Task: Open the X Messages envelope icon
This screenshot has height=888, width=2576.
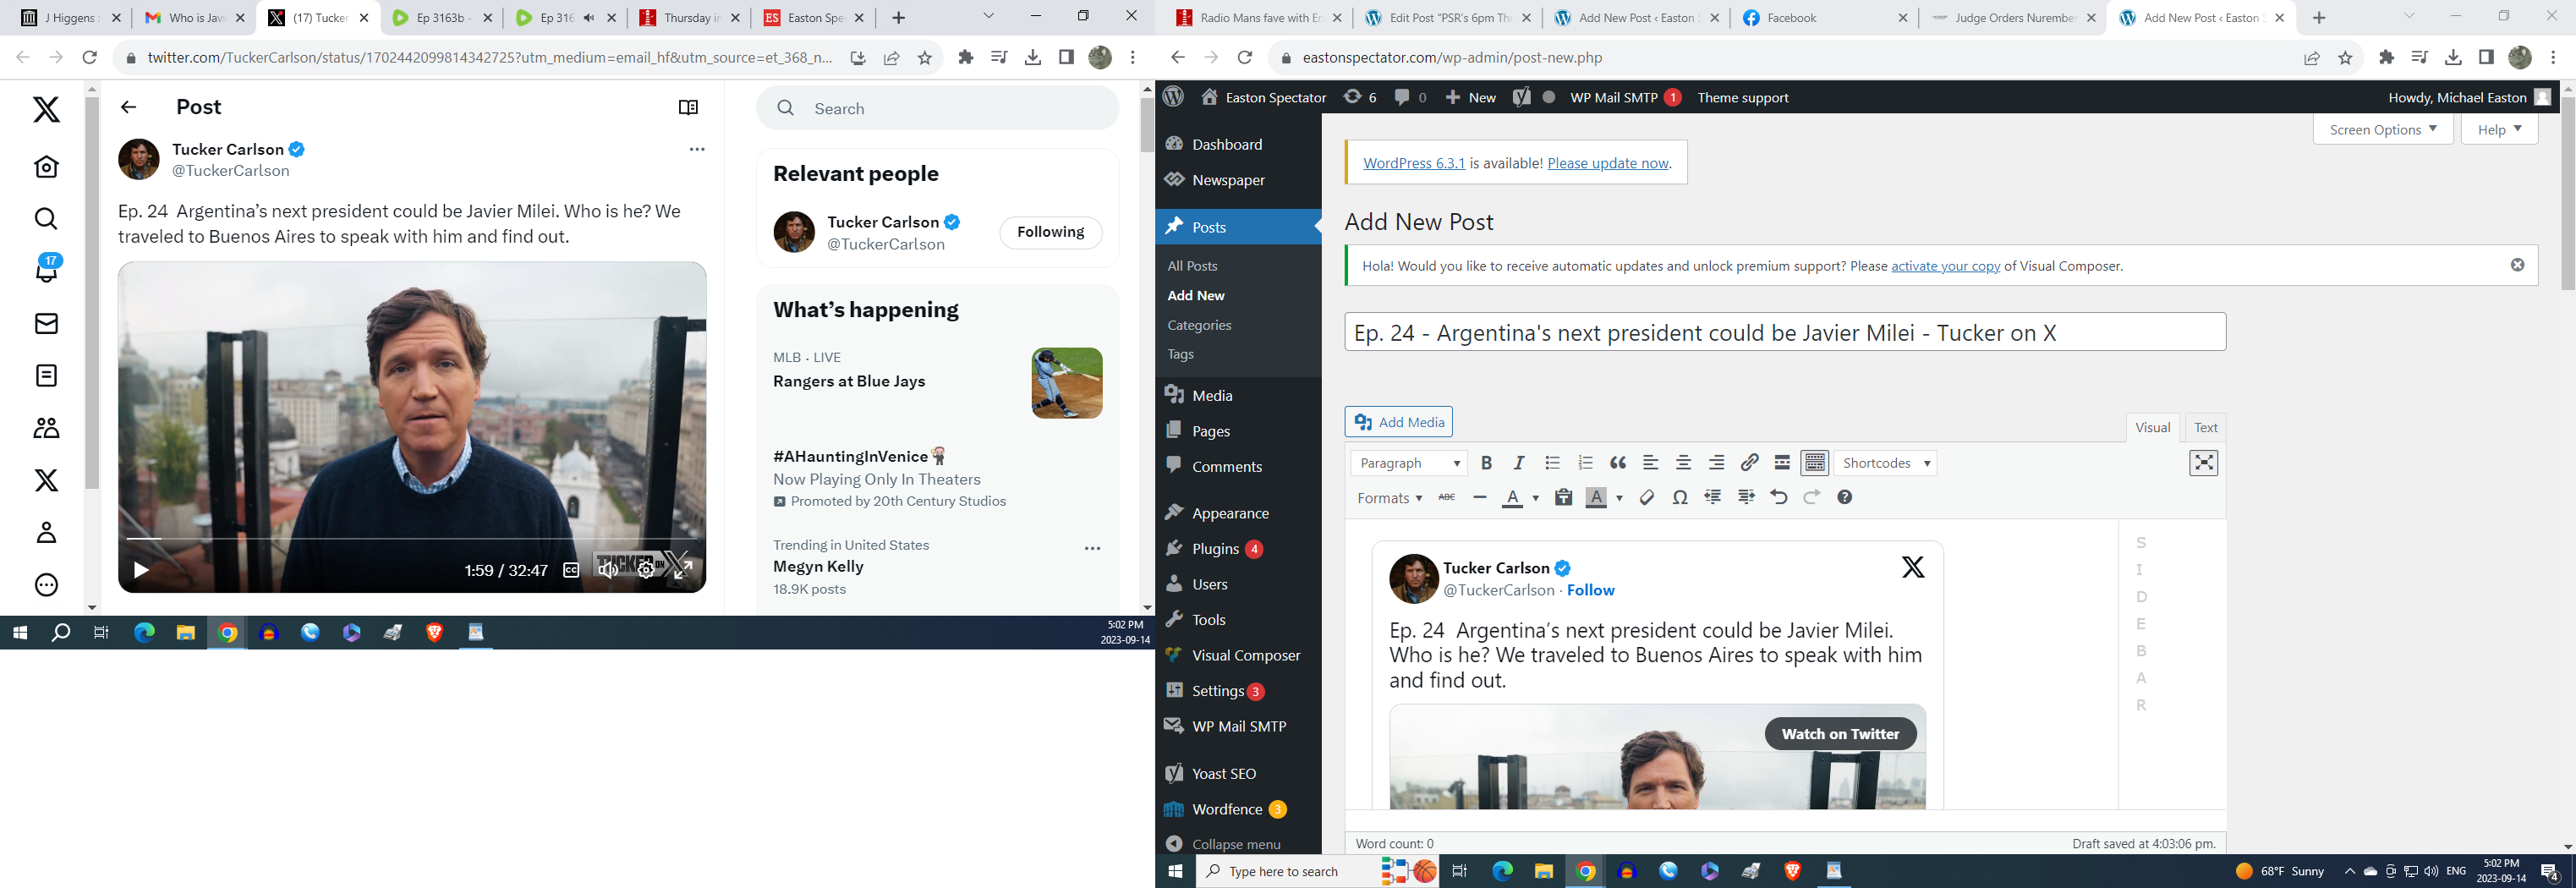Action: tap(46, 324)
